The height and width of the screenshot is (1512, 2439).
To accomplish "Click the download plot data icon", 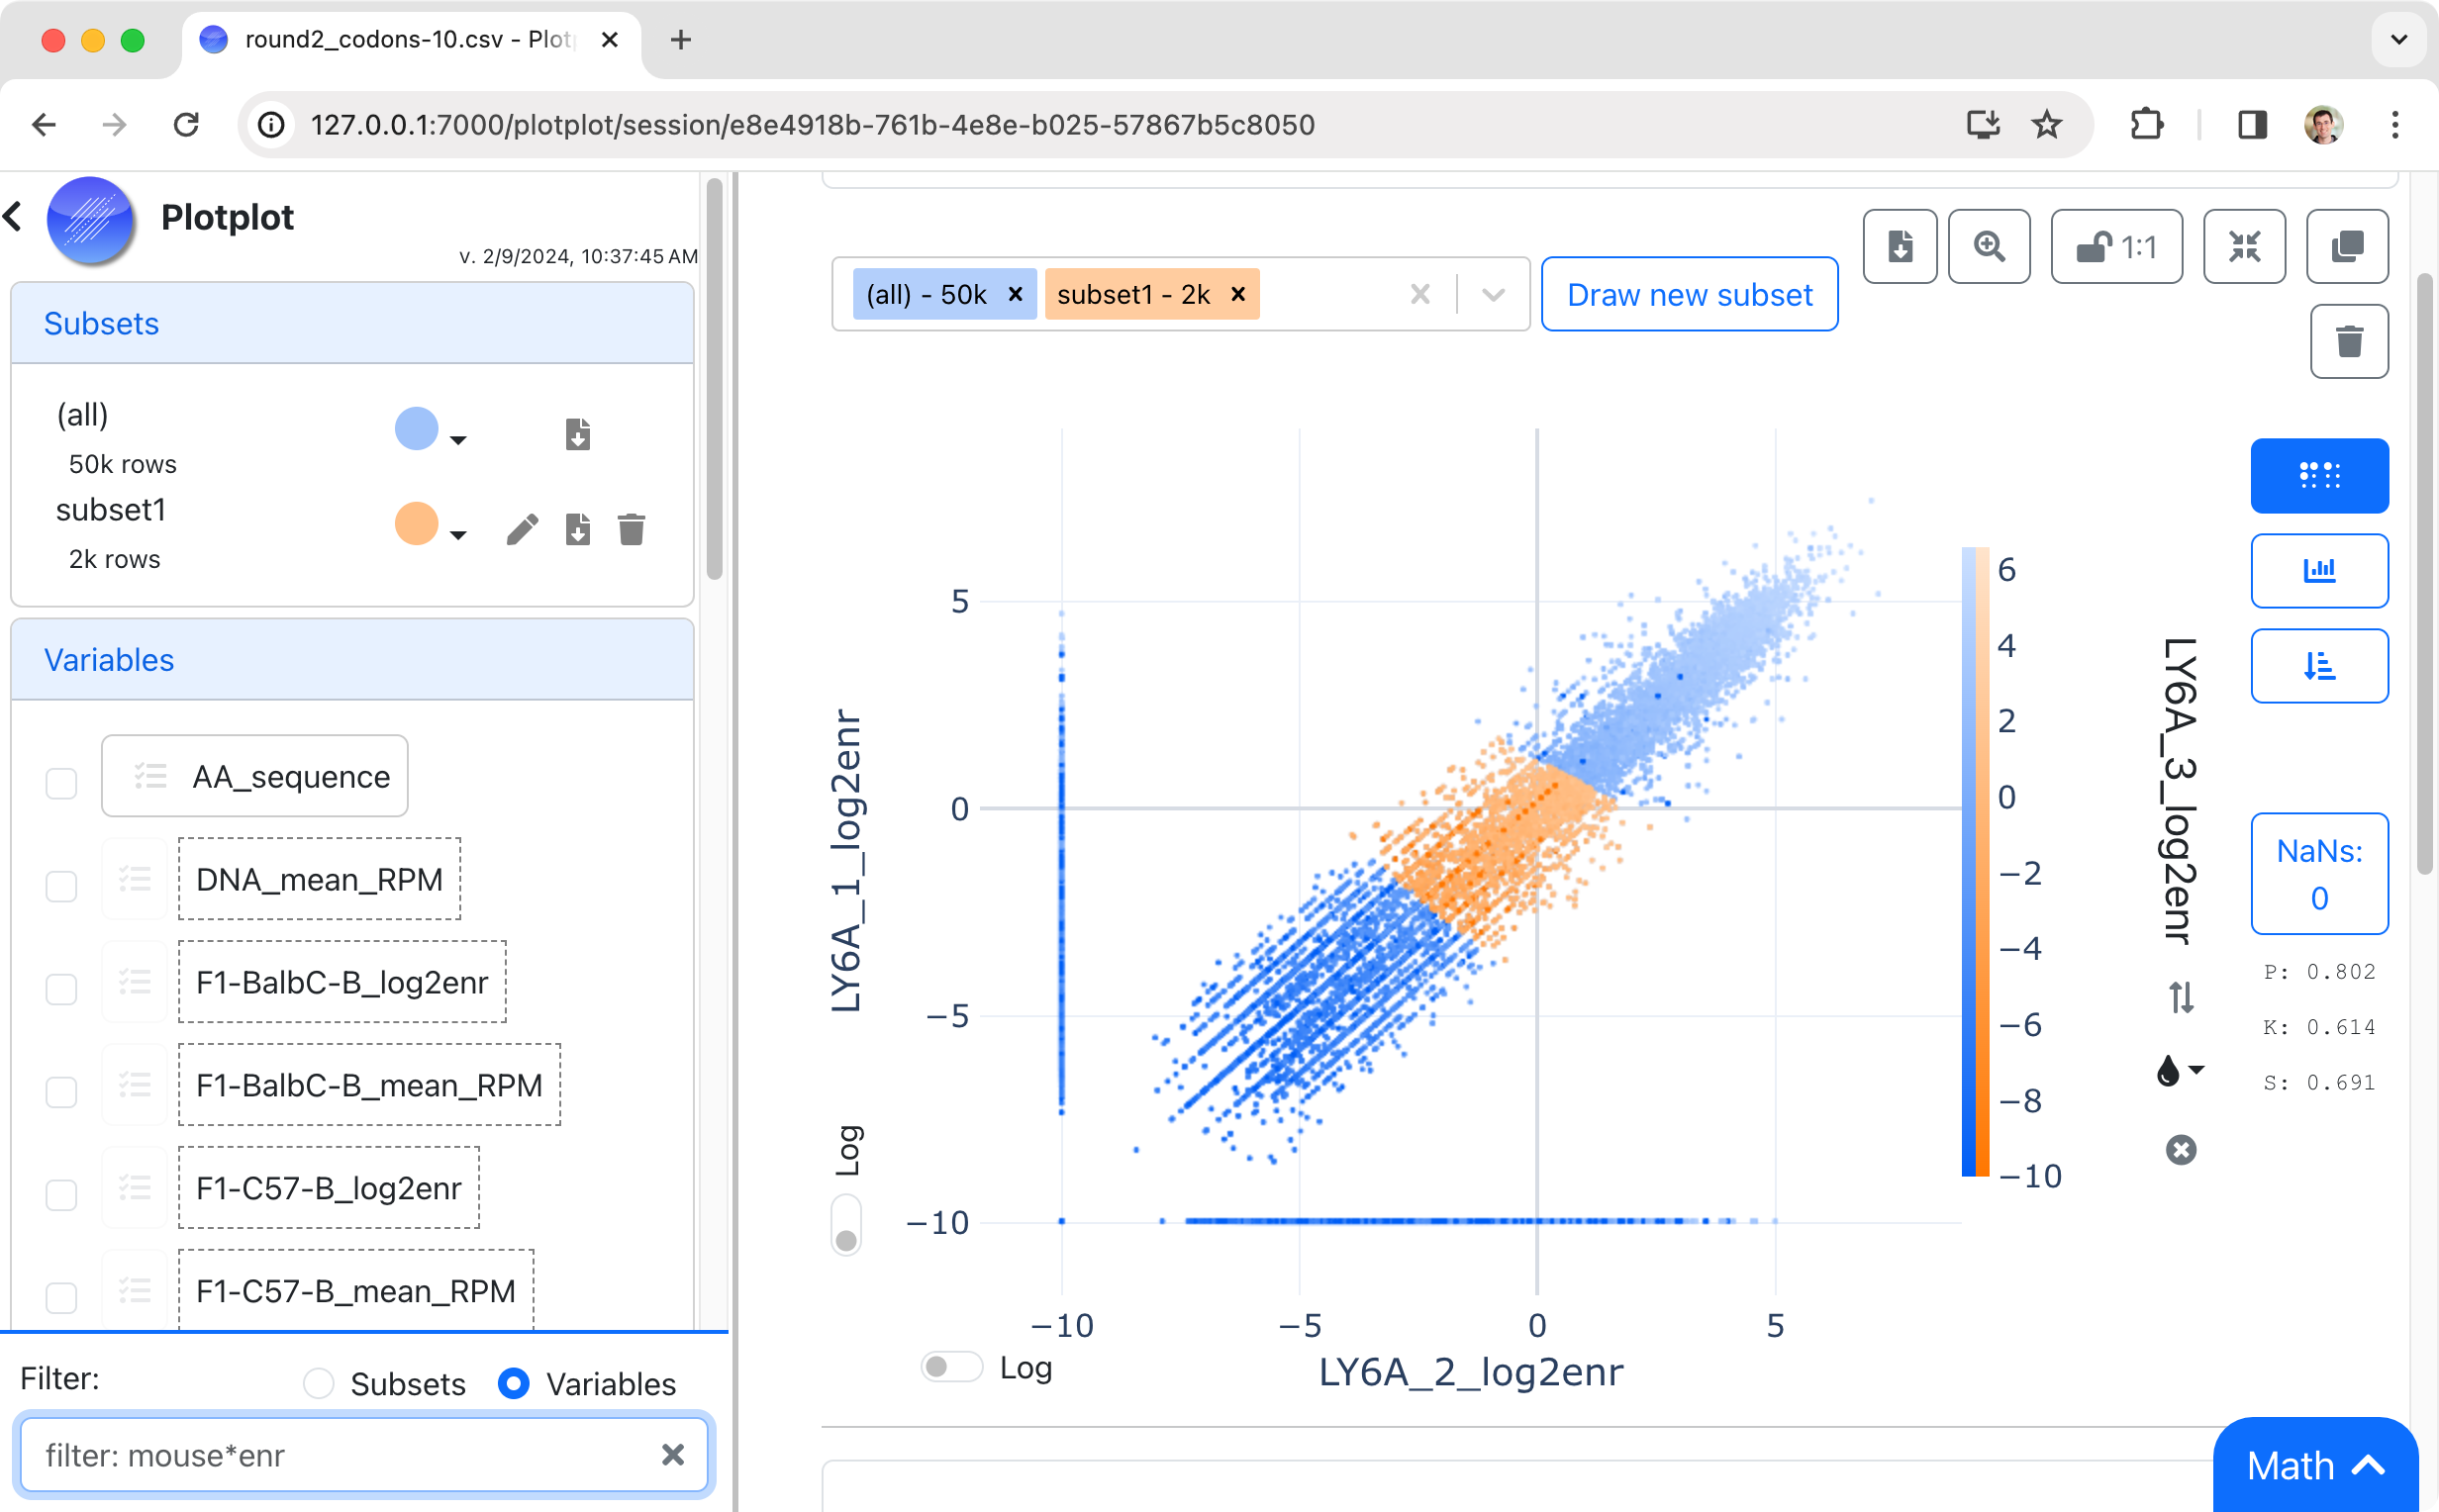I will 1899,246.
